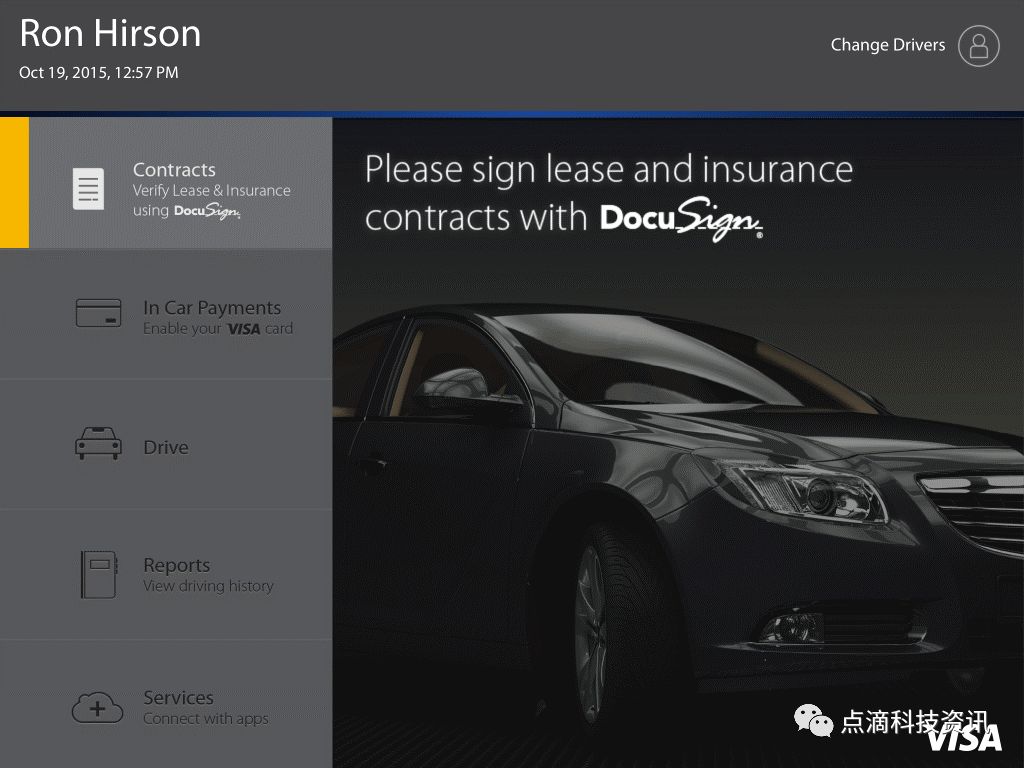Click the car headlight in the image

click(x=803, y=491)
